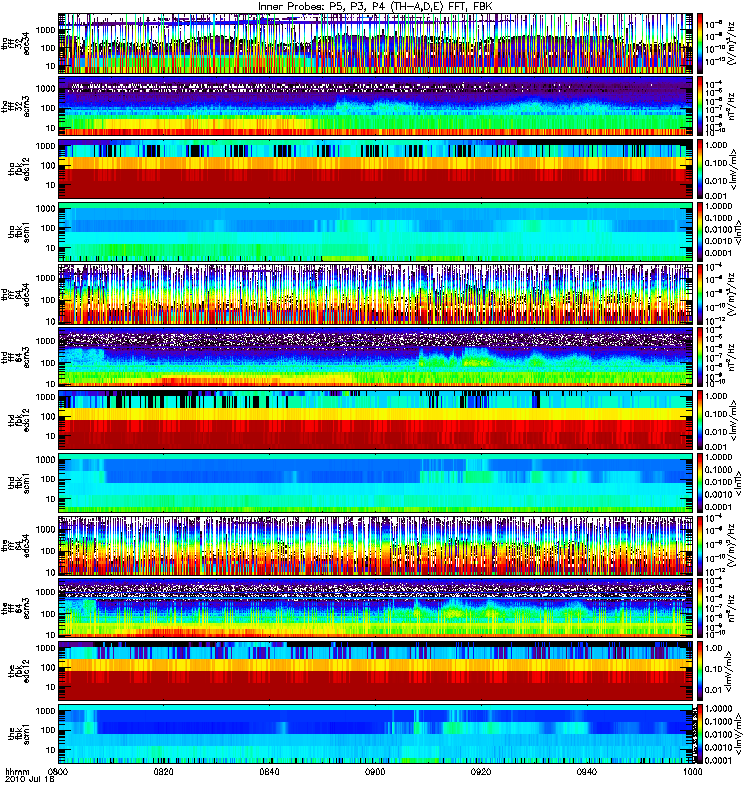Click the 0.0001 colorbar value beside thd fbk scm1

tap(718, 507)
